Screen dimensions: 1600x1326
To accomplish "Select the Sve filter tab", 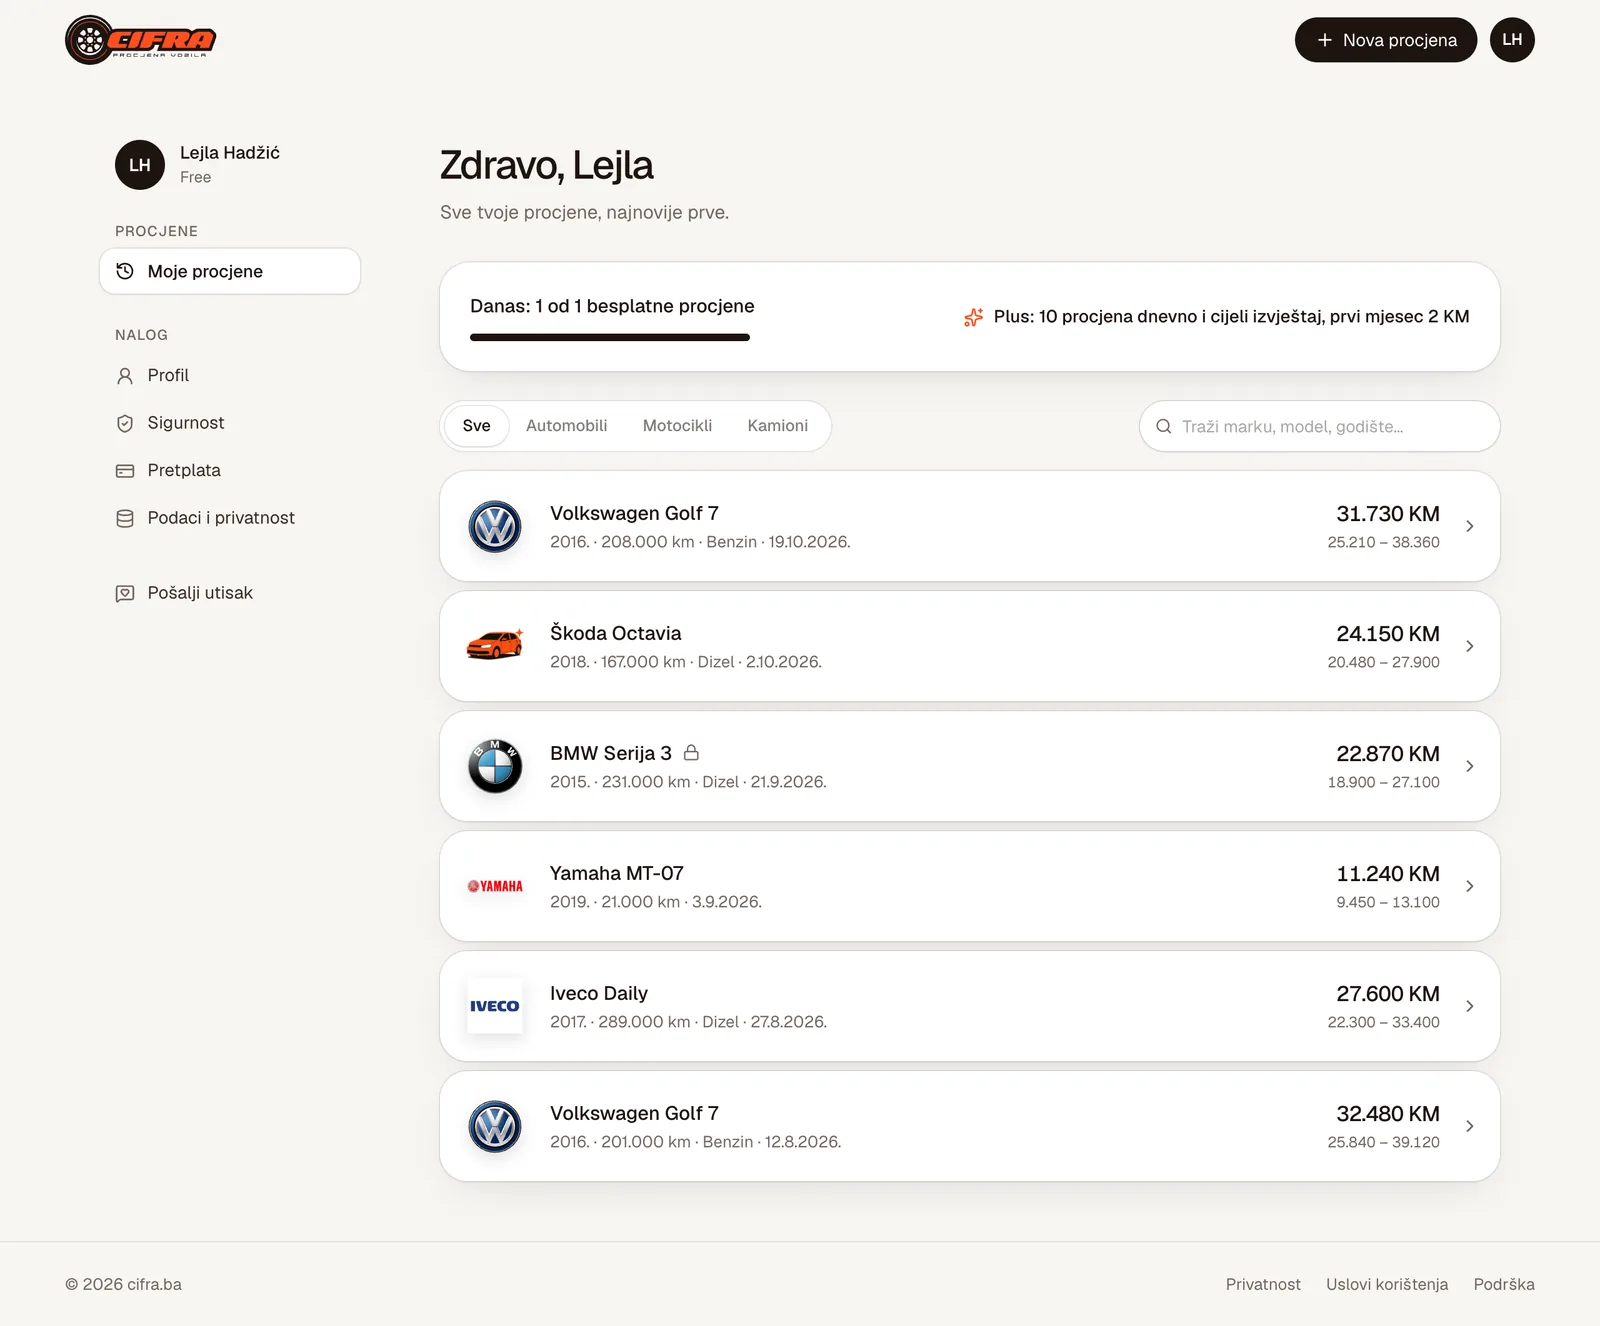I will [x=477, y=426].
